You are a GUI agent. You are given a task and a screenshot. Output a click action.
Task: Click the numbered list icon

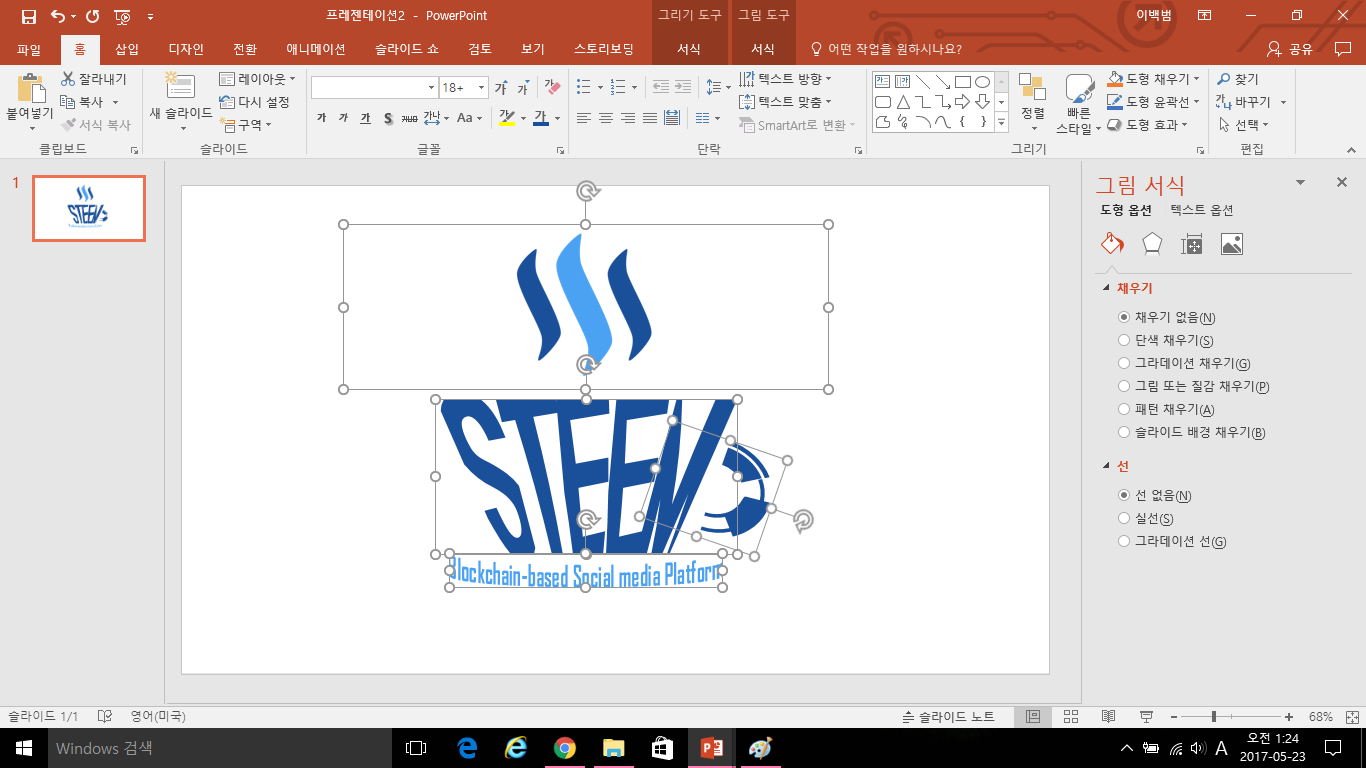(x=618, y=88)
